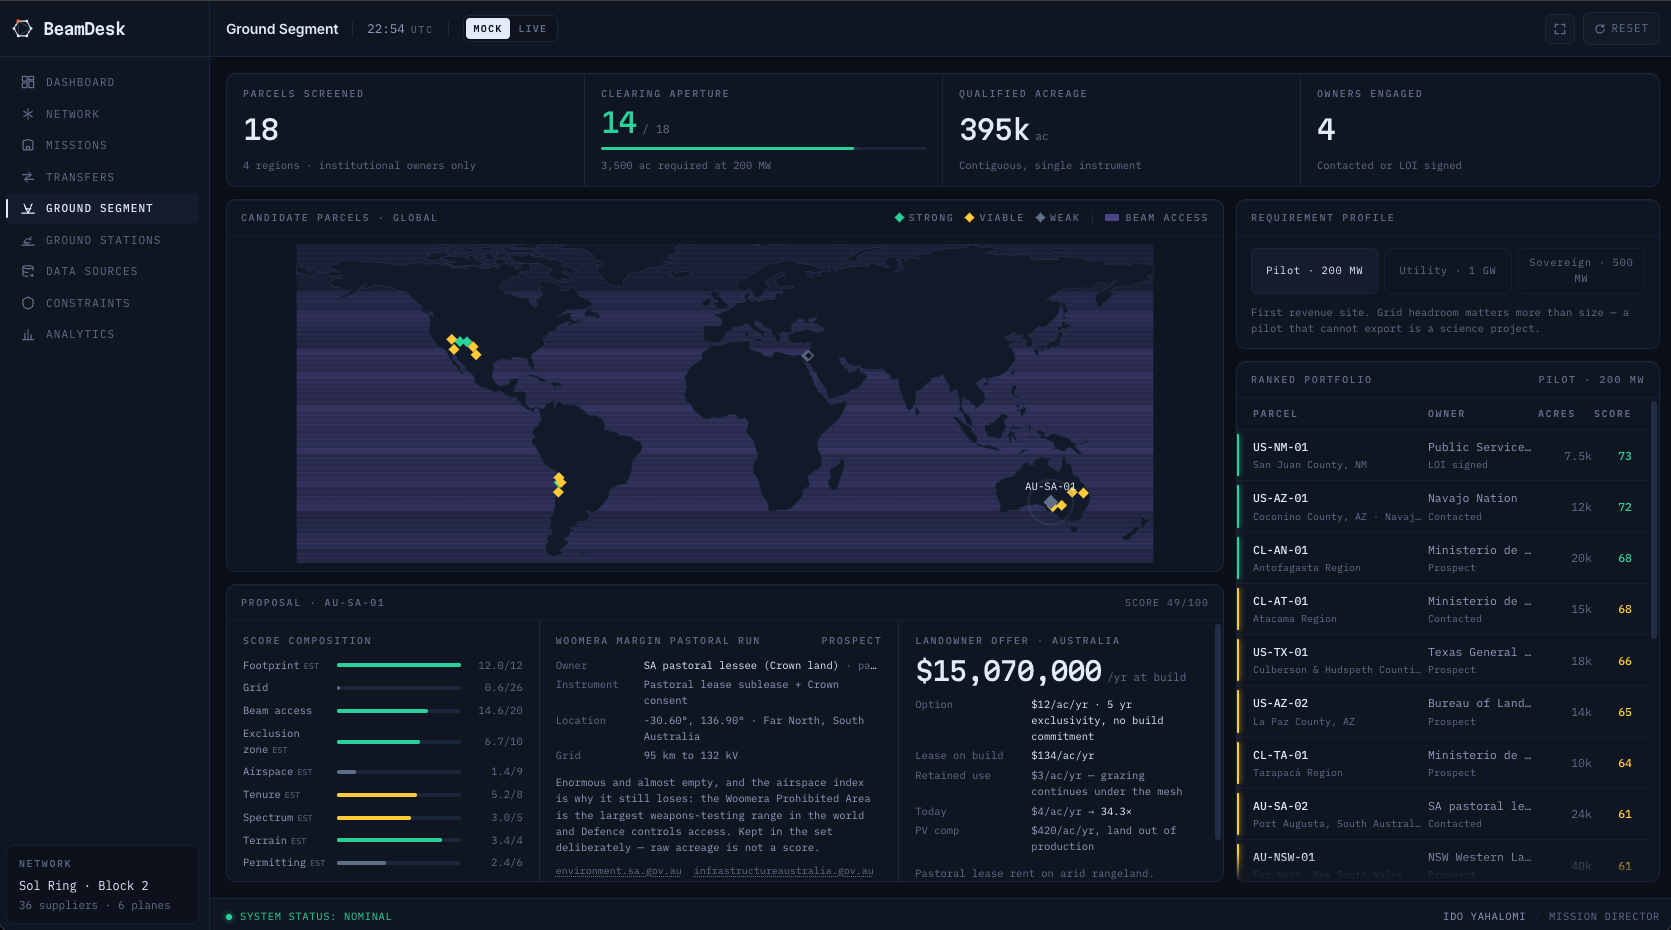This screenshot has width=1671, height=930.
Task: Select the CL-AT-01 parcel row
Action: pyautogui.click(x=1442, y=610)
